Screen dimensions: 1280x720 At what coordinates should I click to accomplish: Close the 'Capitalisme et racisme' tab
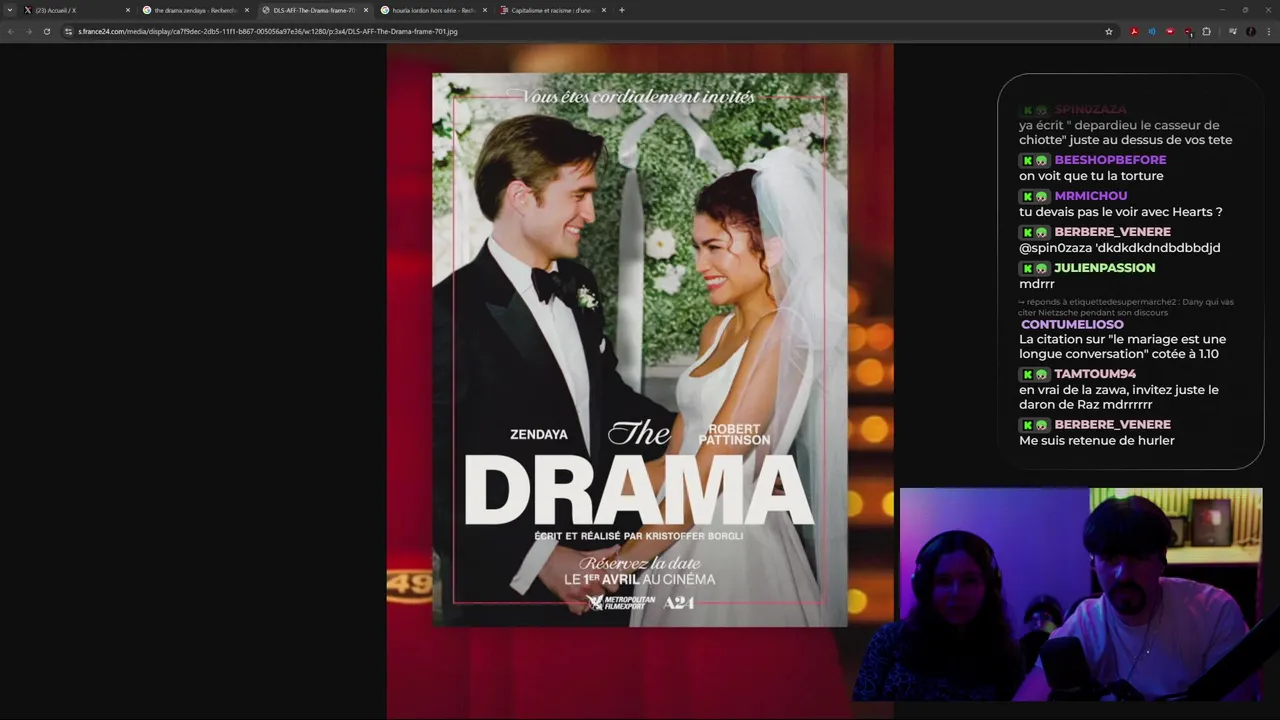[x=604, y=10]
